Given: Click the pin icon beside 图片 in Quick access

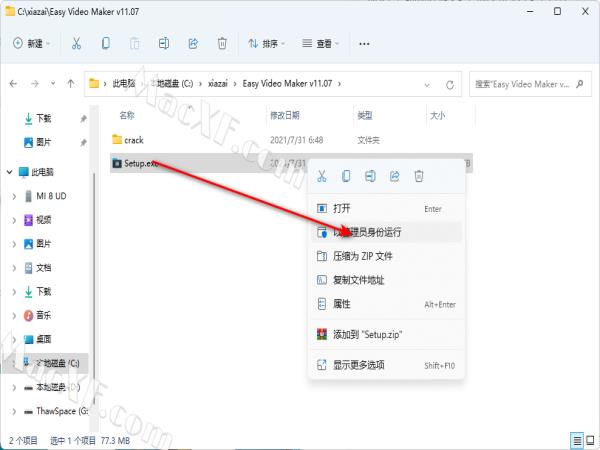Looking at the screenshot, I should tap(83, 143).
